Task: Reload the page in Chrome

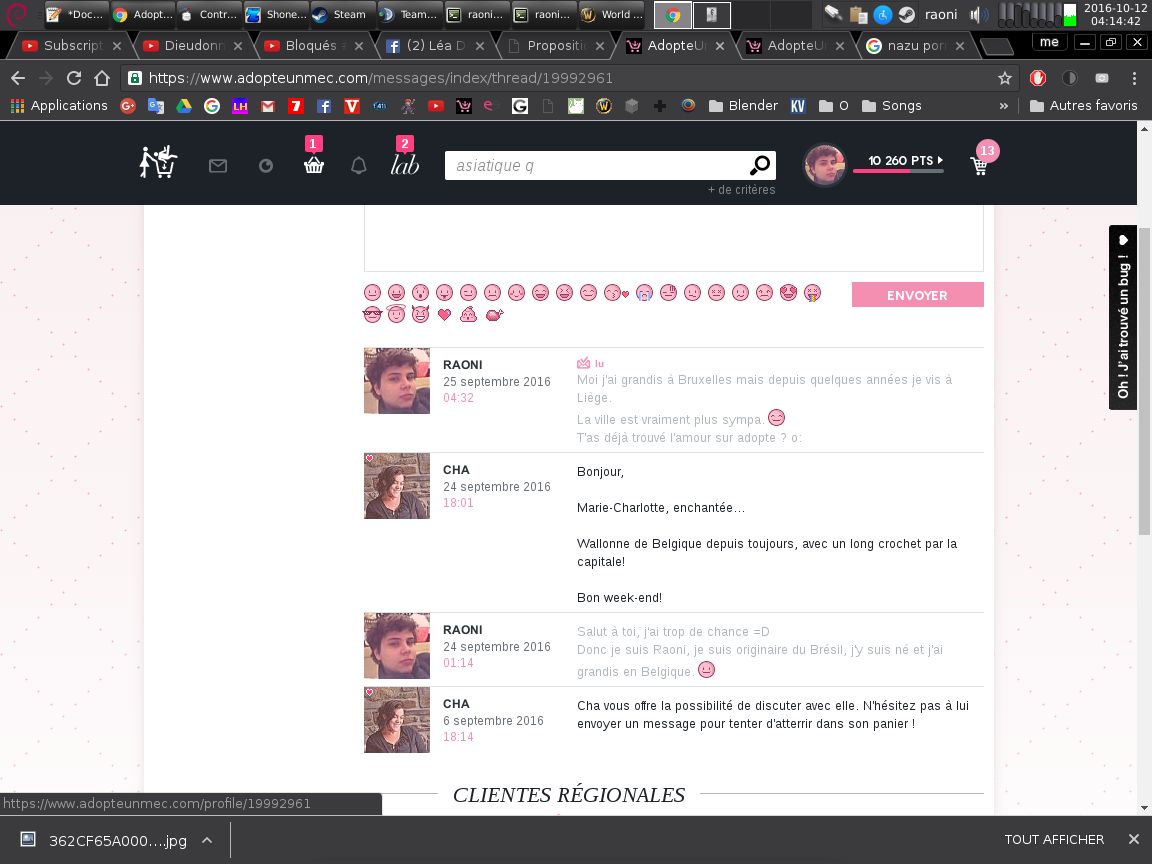Action: (73, 78)
